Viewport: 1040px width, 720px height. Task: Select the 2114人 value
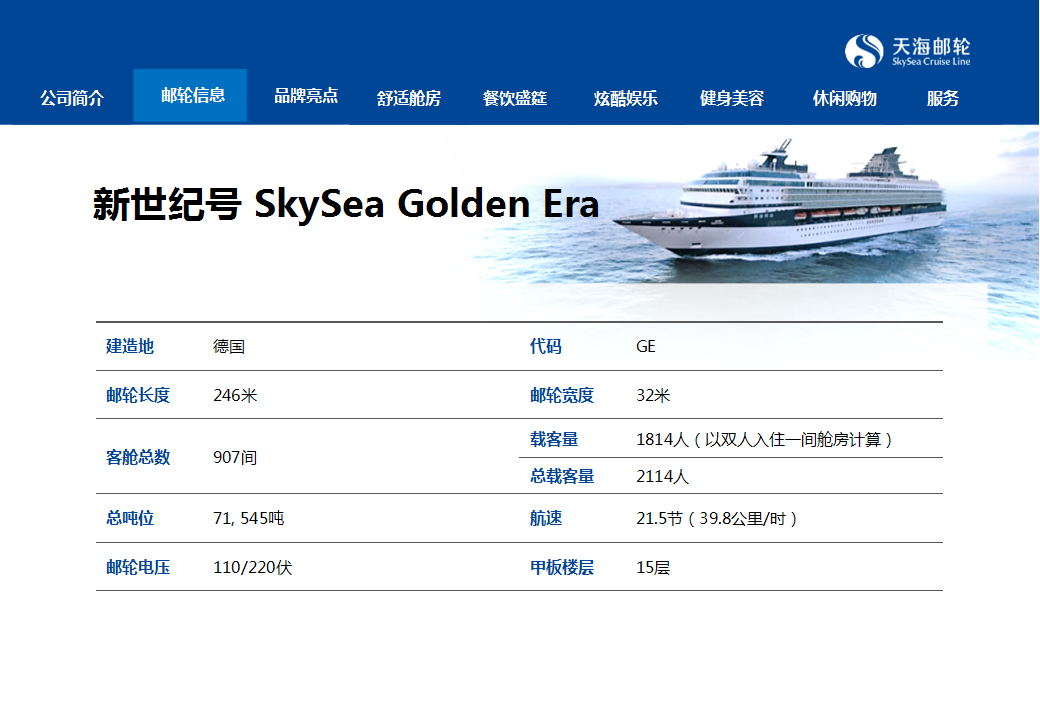(663, 476)
